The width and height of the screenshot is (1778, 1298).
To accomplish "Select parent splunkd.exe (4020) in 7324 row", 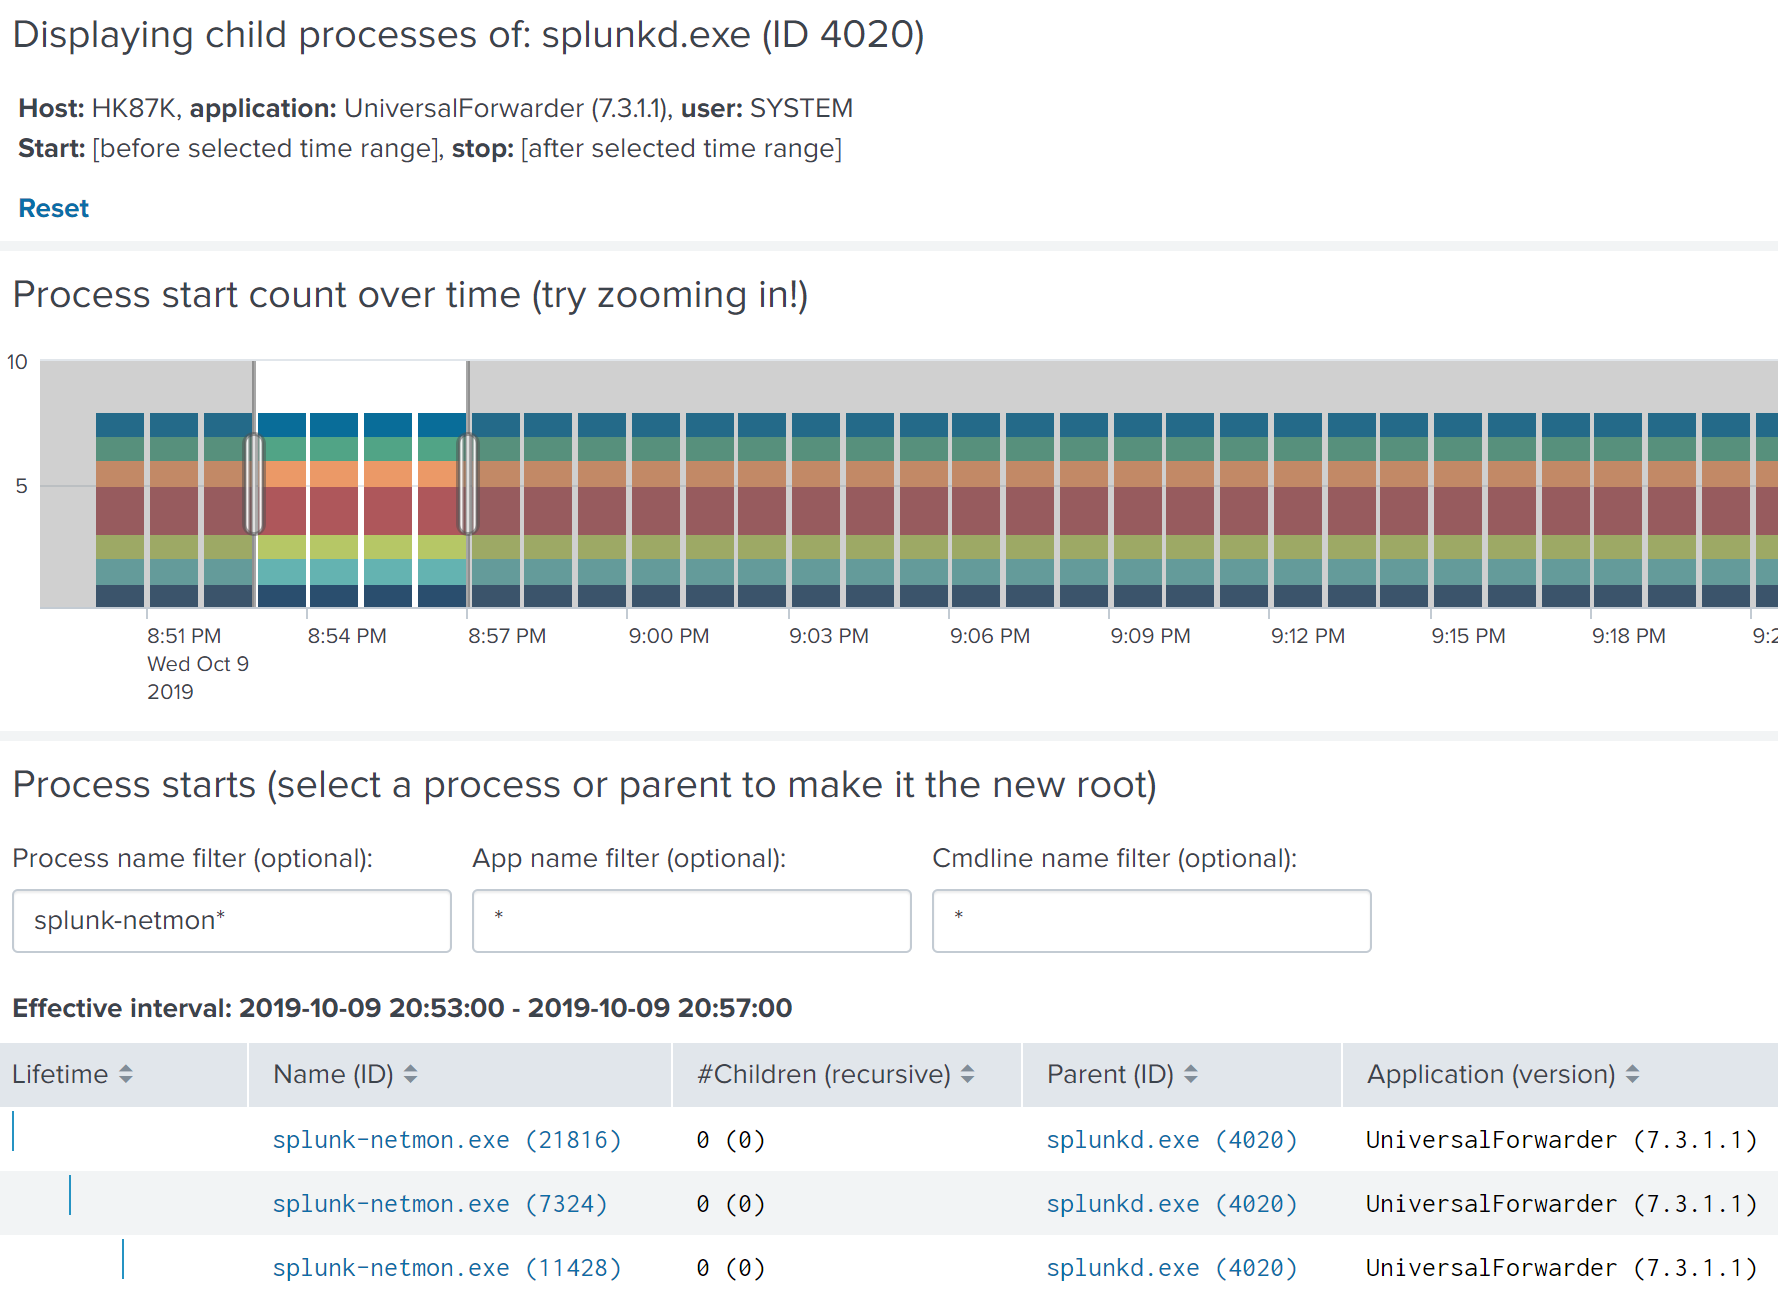I will click(x=1172, y=1204).
